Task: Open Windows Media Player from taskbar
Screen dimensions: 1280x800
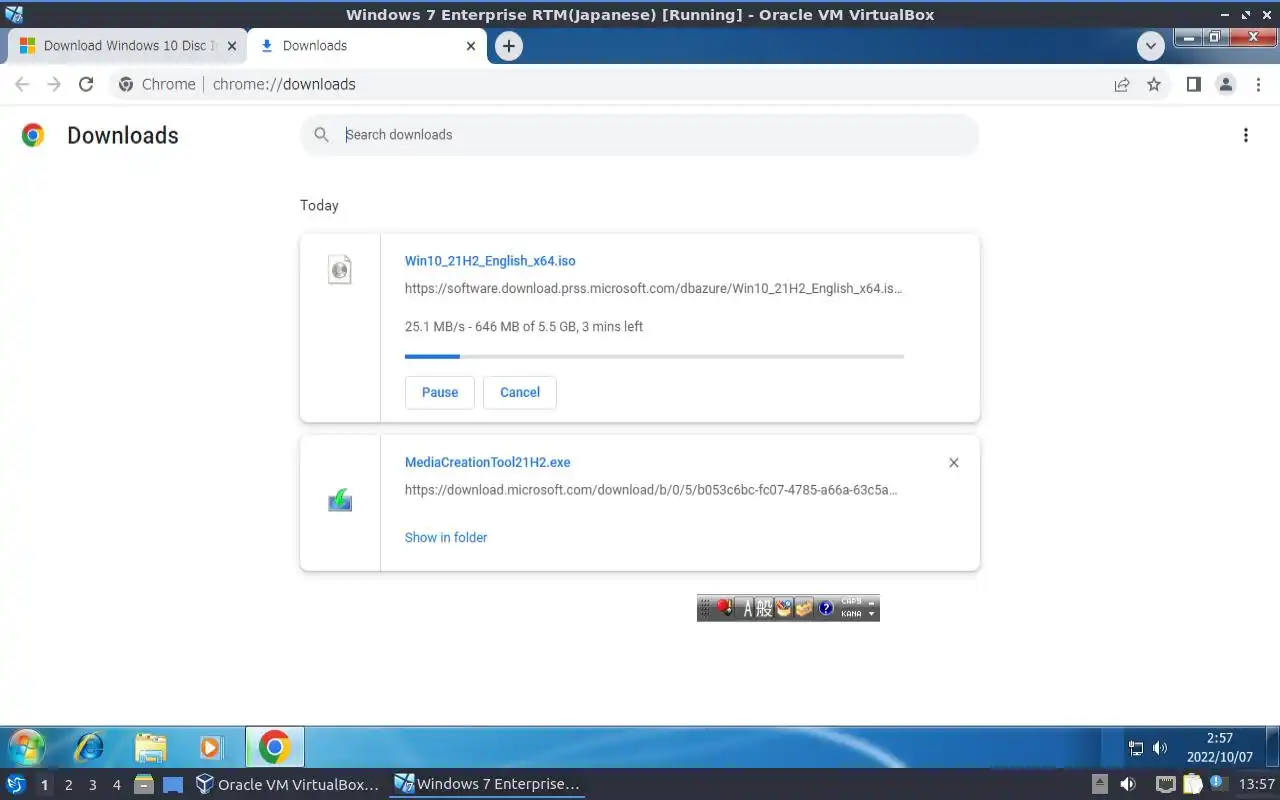Action: click(210, 747)
